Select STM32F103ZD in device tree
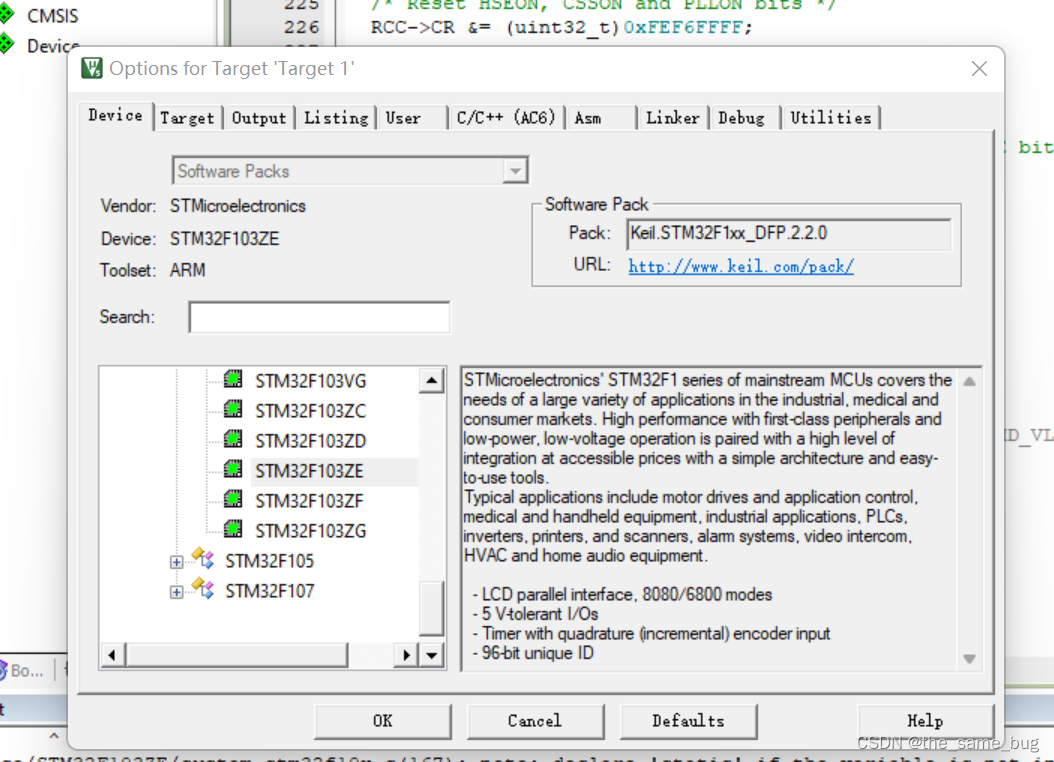 click(x=311, y=441)
